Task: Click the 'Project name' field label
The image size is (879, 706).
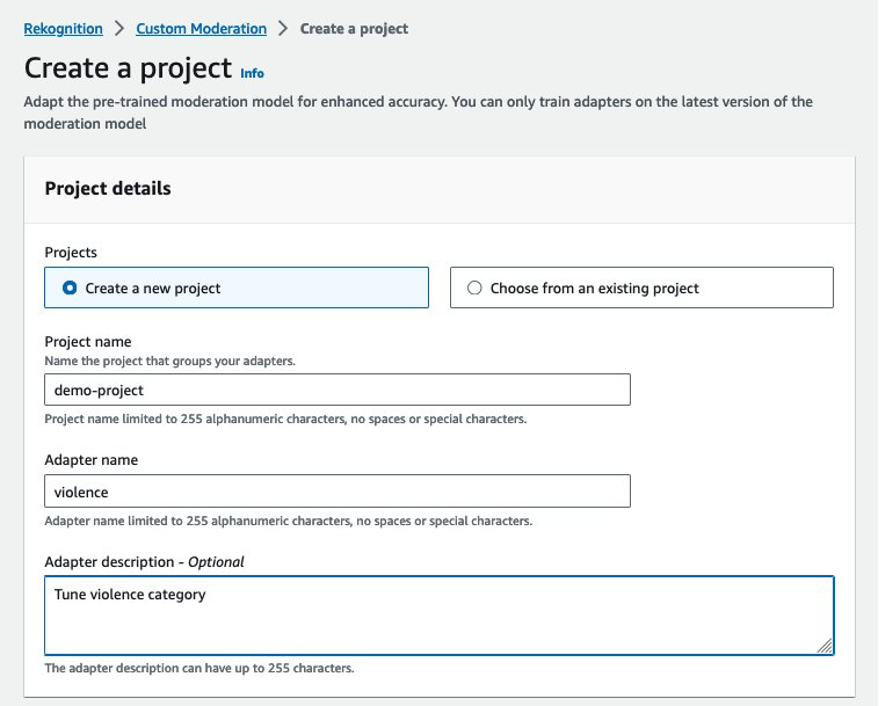Action: click(x=88, y=342)
